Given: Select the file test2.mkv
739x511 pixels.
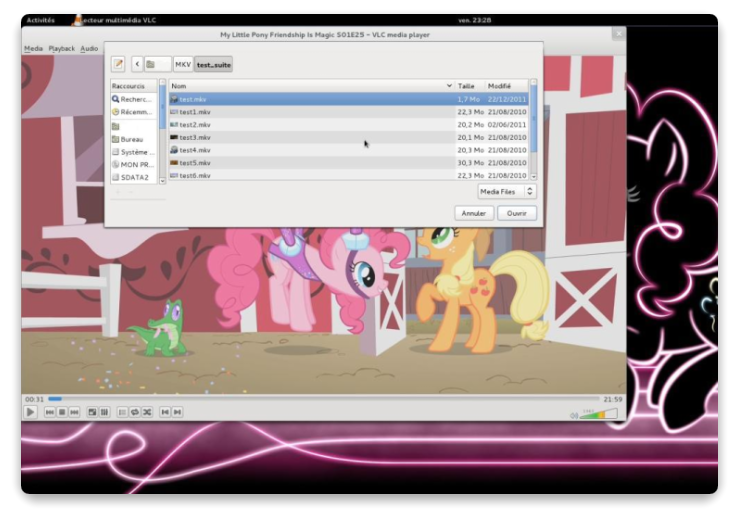Looking at the screenshot, I should (x=348, y=125).
